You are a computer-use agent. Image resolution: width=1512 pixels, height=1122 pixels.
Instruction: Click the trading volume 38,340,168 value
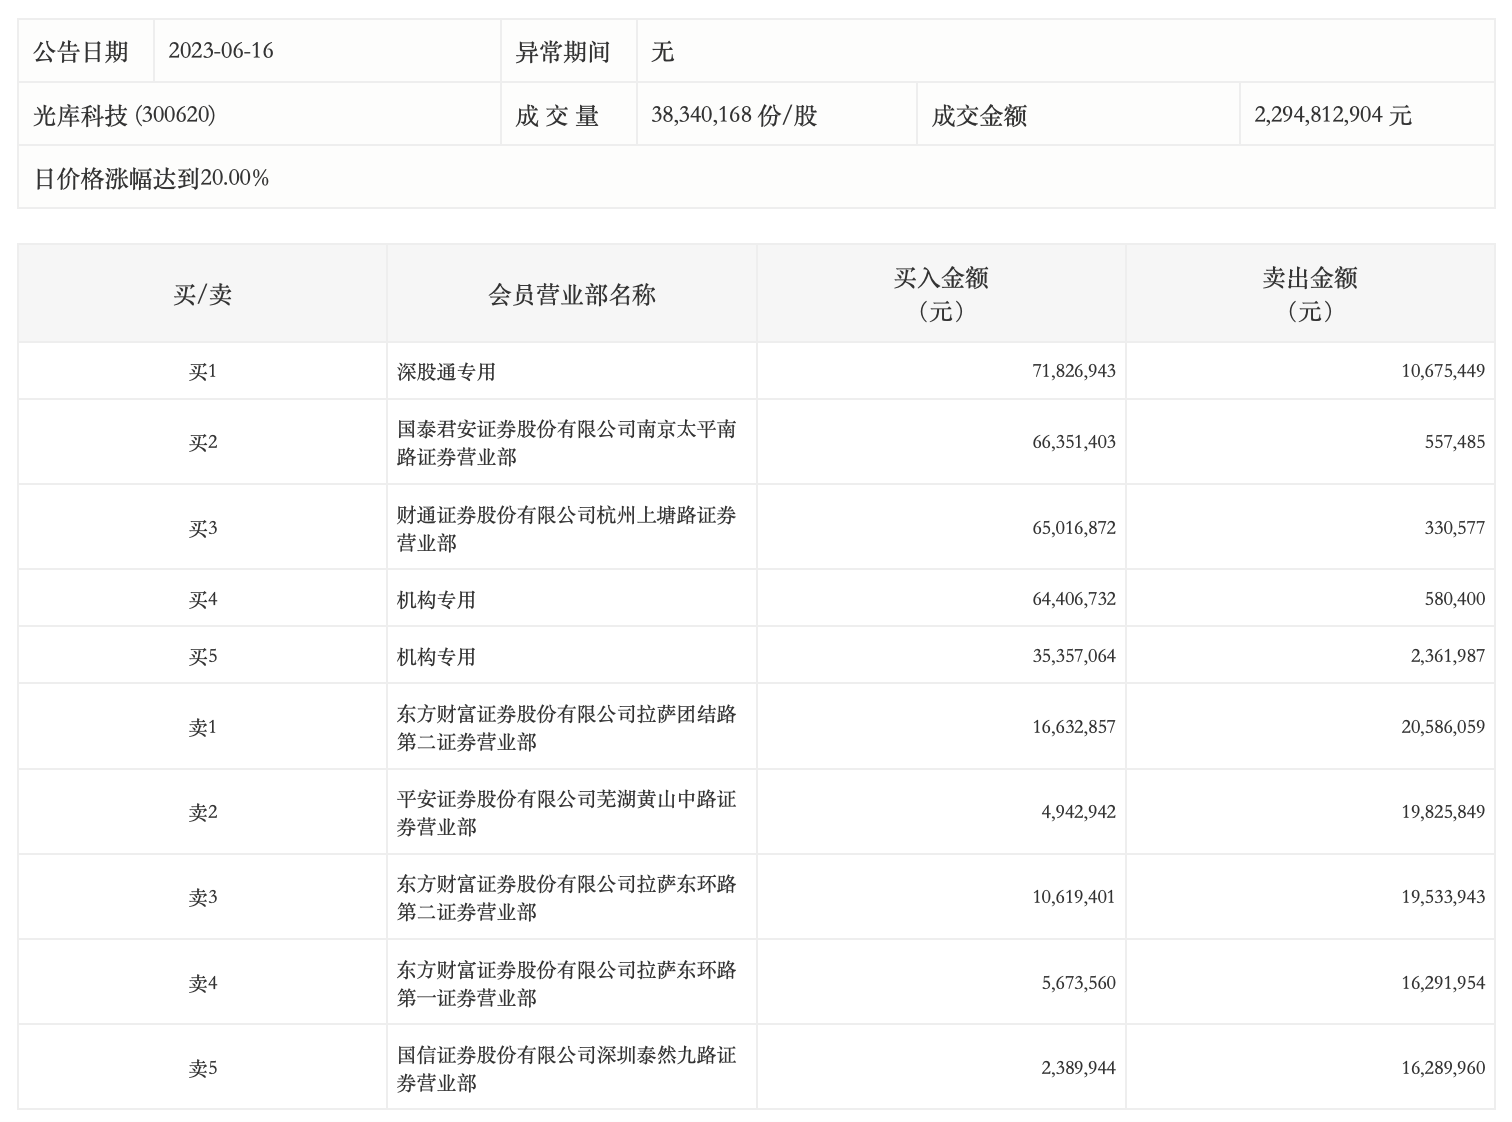coord(734,115)
